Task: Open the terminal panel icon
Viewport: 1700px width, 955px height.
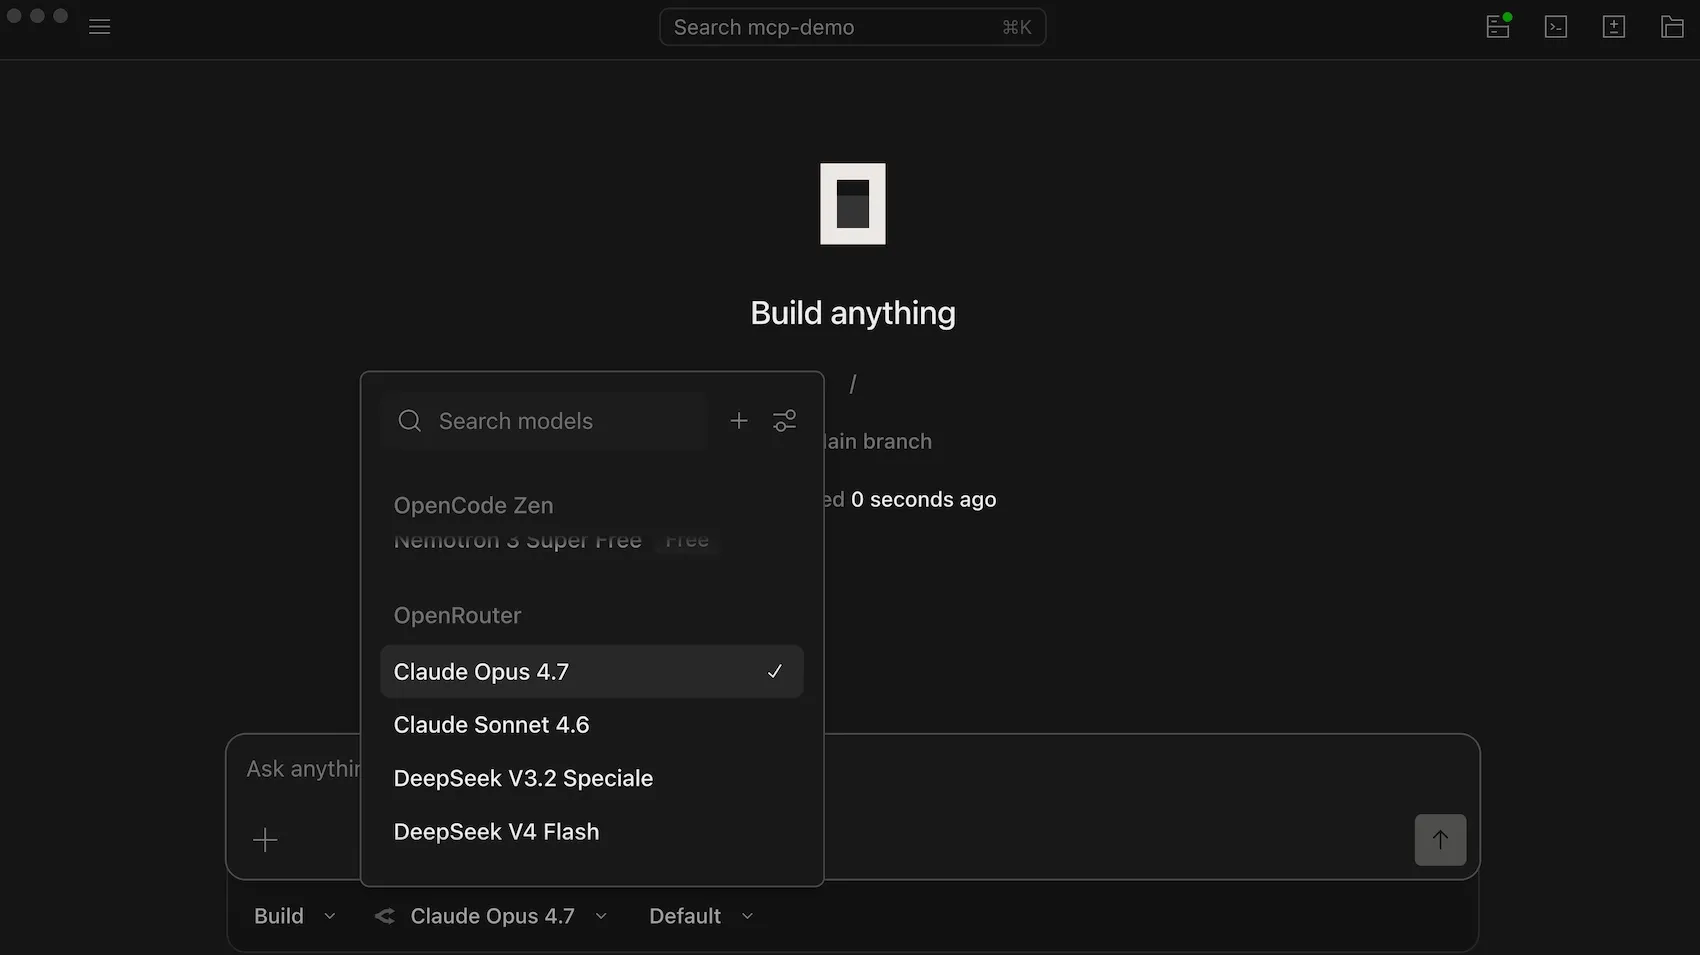Action: click(1556, 27)
